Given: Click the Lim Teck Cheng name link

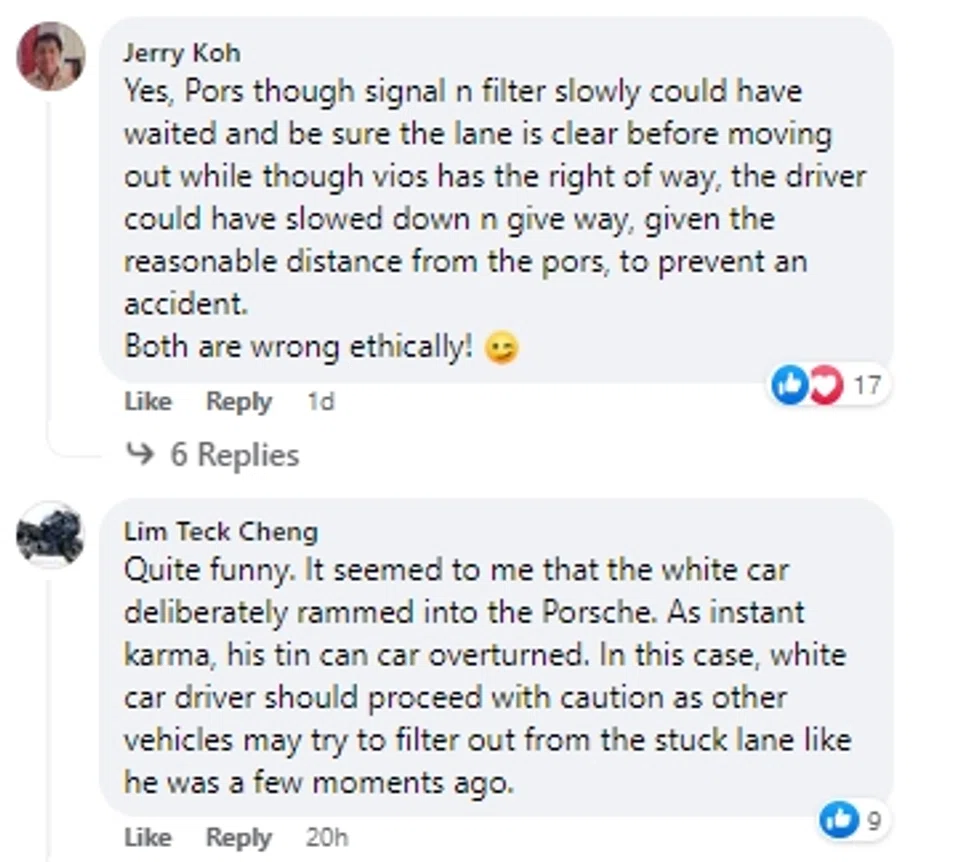Looking at the screenshot, I should click(x=220, y=531).
